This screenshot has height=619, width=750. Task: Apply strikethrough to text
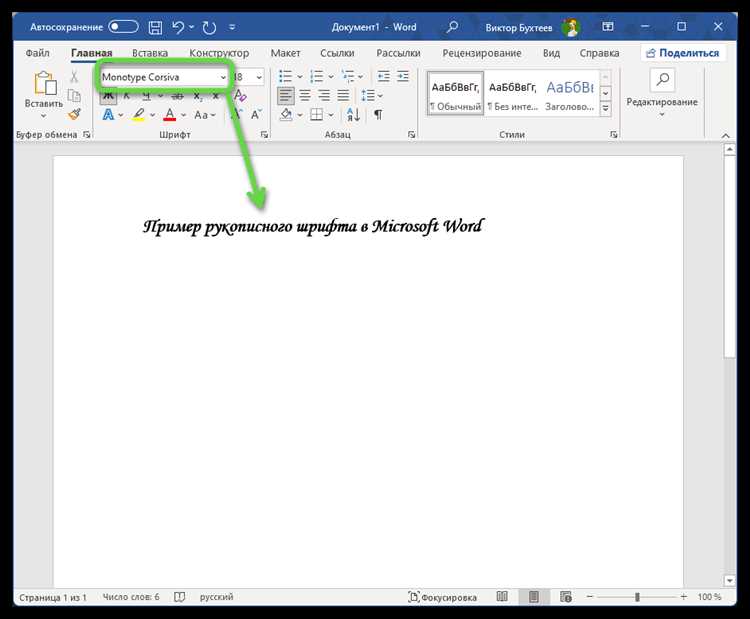[177, 96]
